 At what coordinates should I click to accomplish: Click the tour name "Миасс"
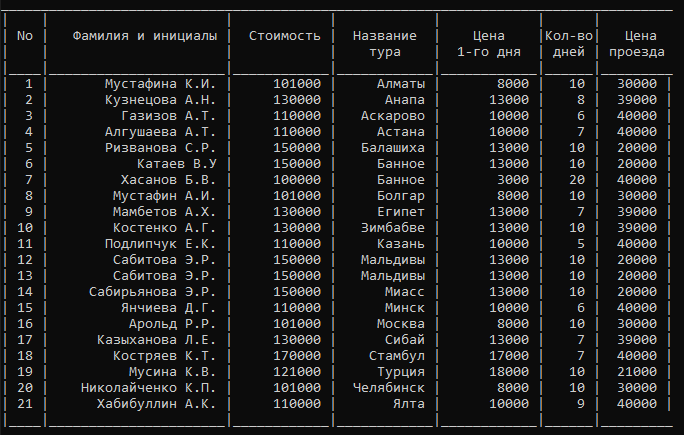[405, 292]
